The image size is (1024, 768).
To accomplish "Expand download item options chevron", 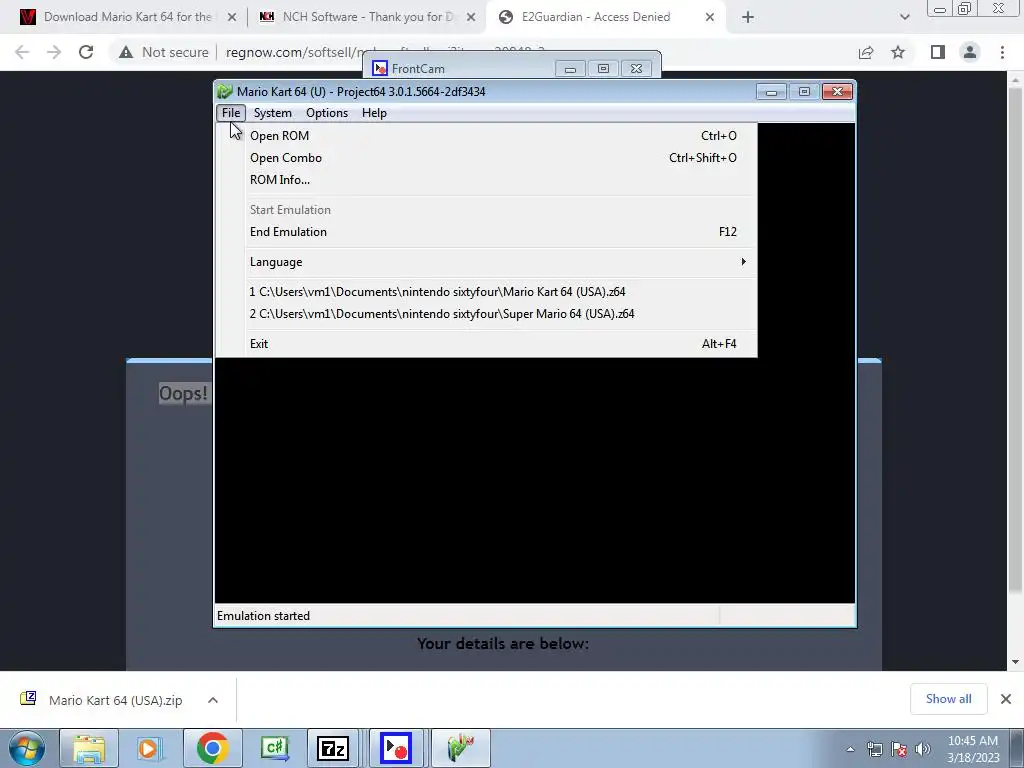I will (x=213, y=700).
